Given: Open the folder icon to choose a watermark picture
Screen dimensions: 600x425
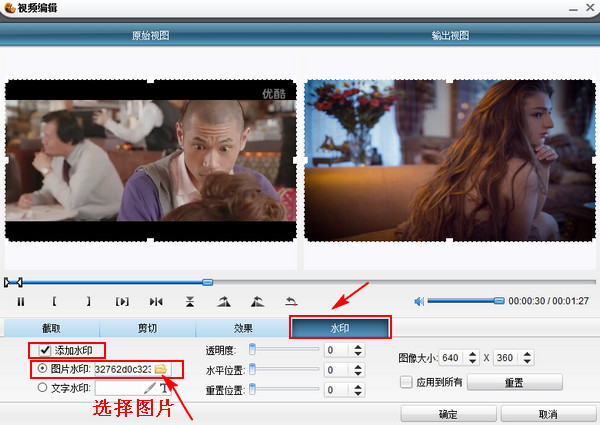Looking at the screenshot, I should click(161, 369).
